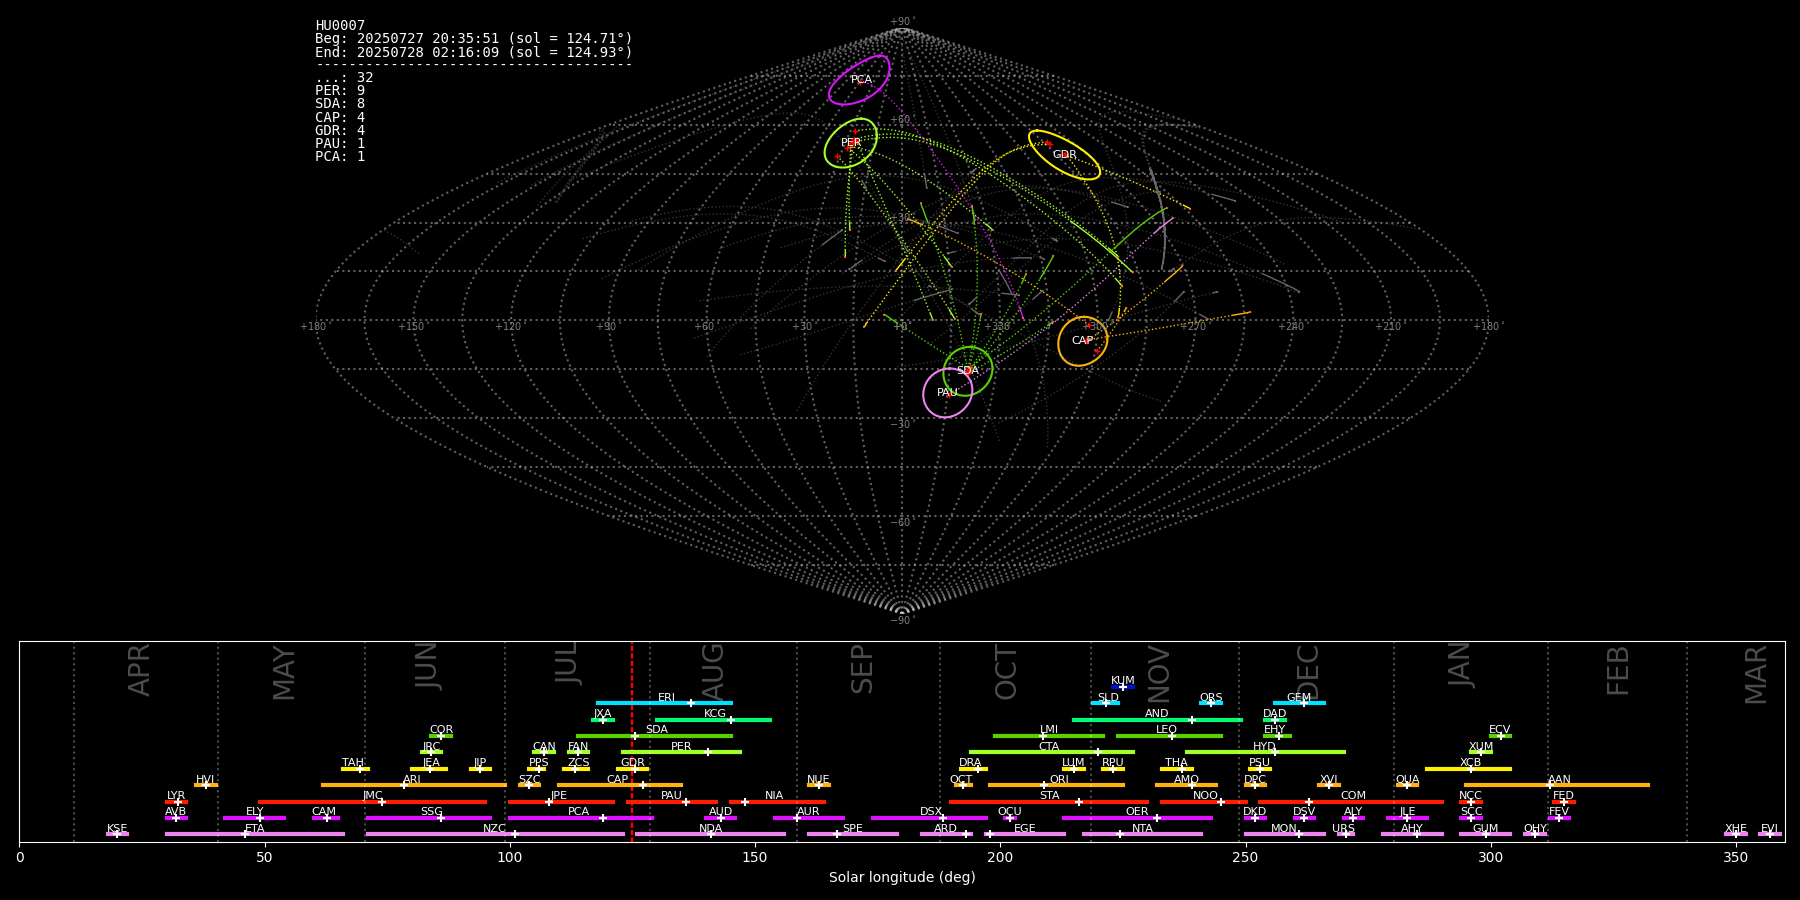The image size is (1800, 900).
Task: Click the SDA radiant circle in sky map
Action: [968, 371]
